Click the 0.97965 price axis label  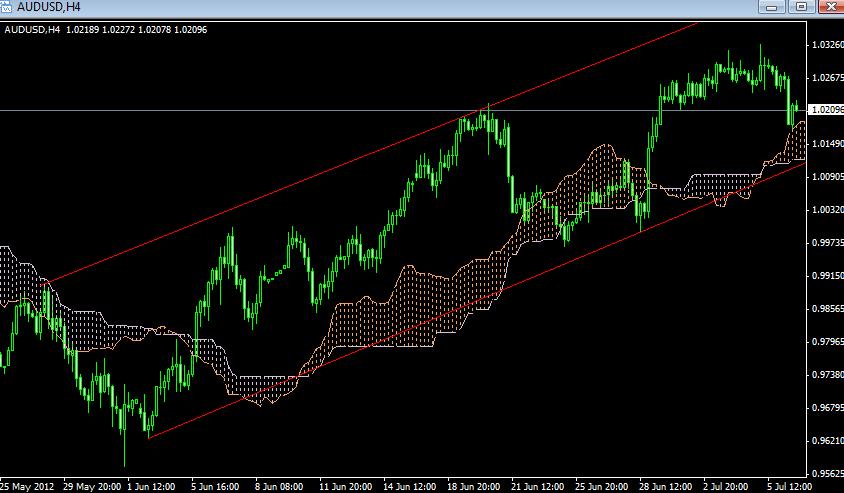coord(827,341)
